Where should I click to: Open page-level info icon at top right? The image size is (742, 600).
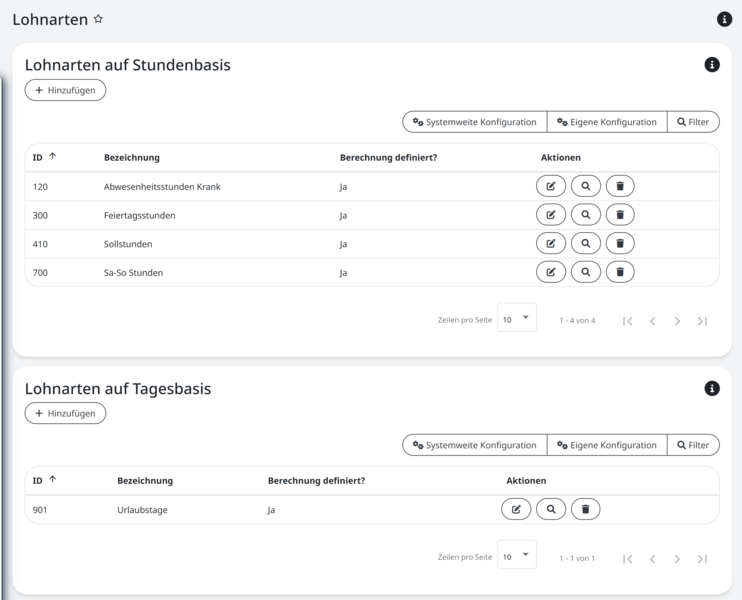pos(725,19)
